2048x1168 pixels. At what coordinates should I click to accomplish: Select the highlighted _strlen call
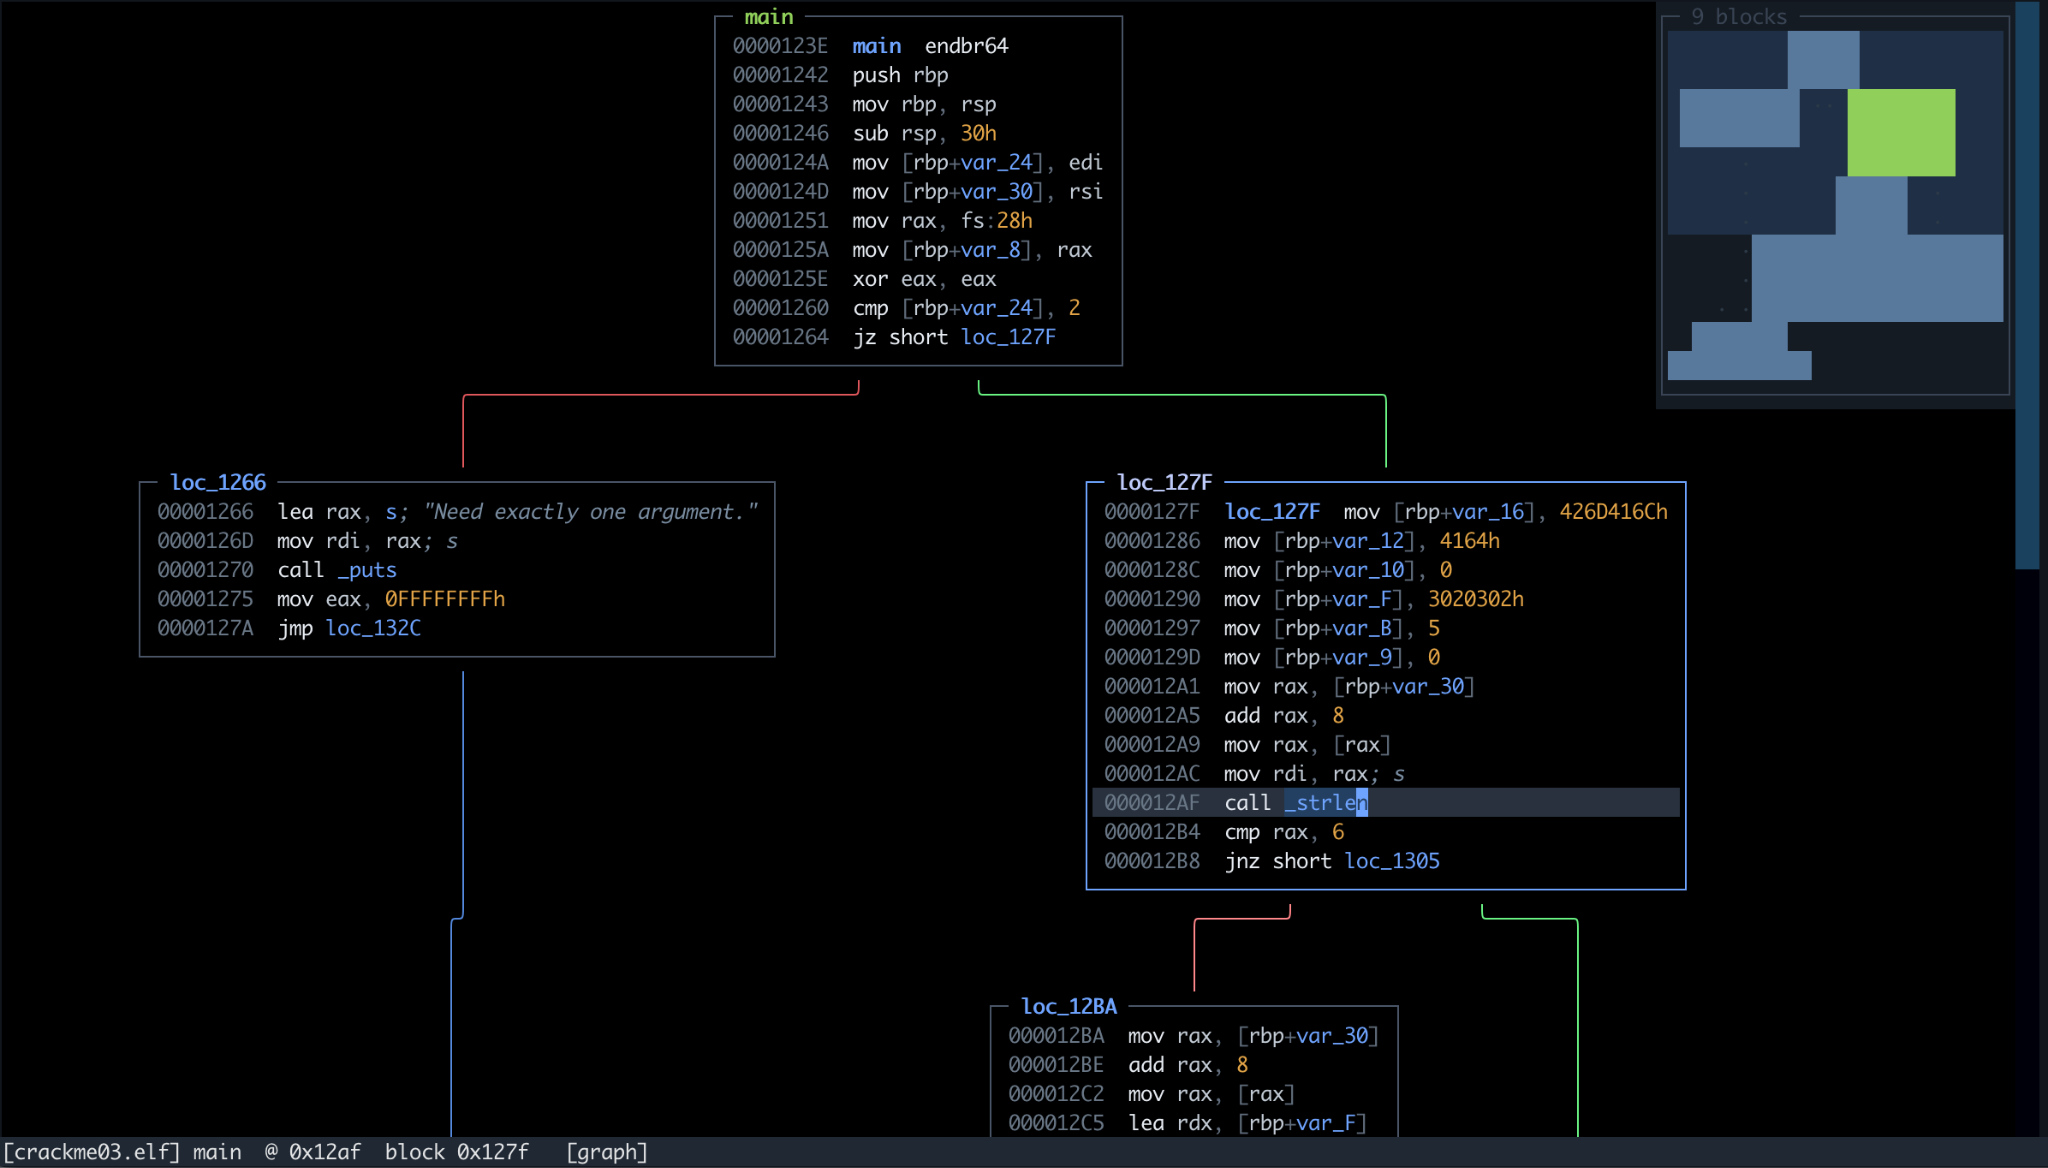point(1326,803)
